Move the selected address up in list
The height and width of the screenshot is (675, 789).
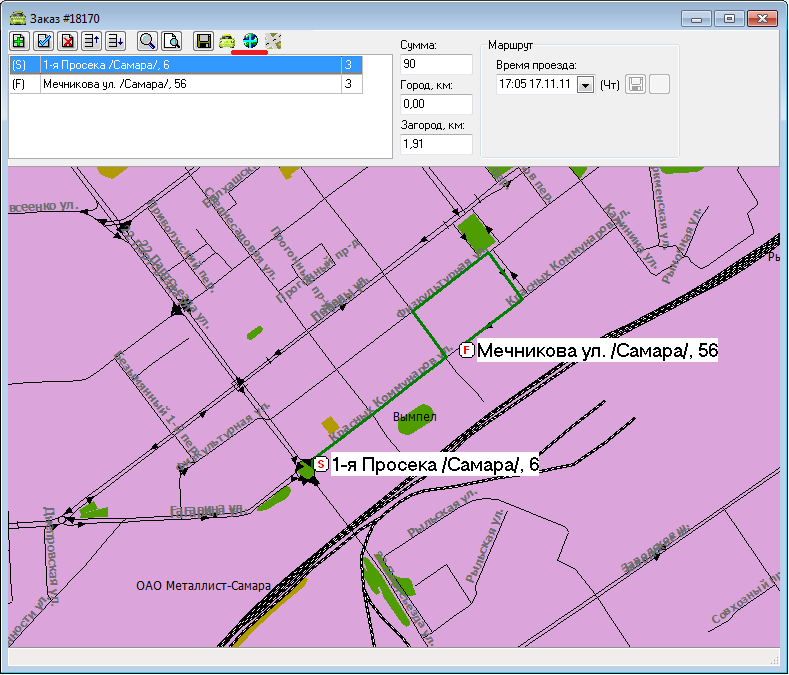tap(91, 41)
